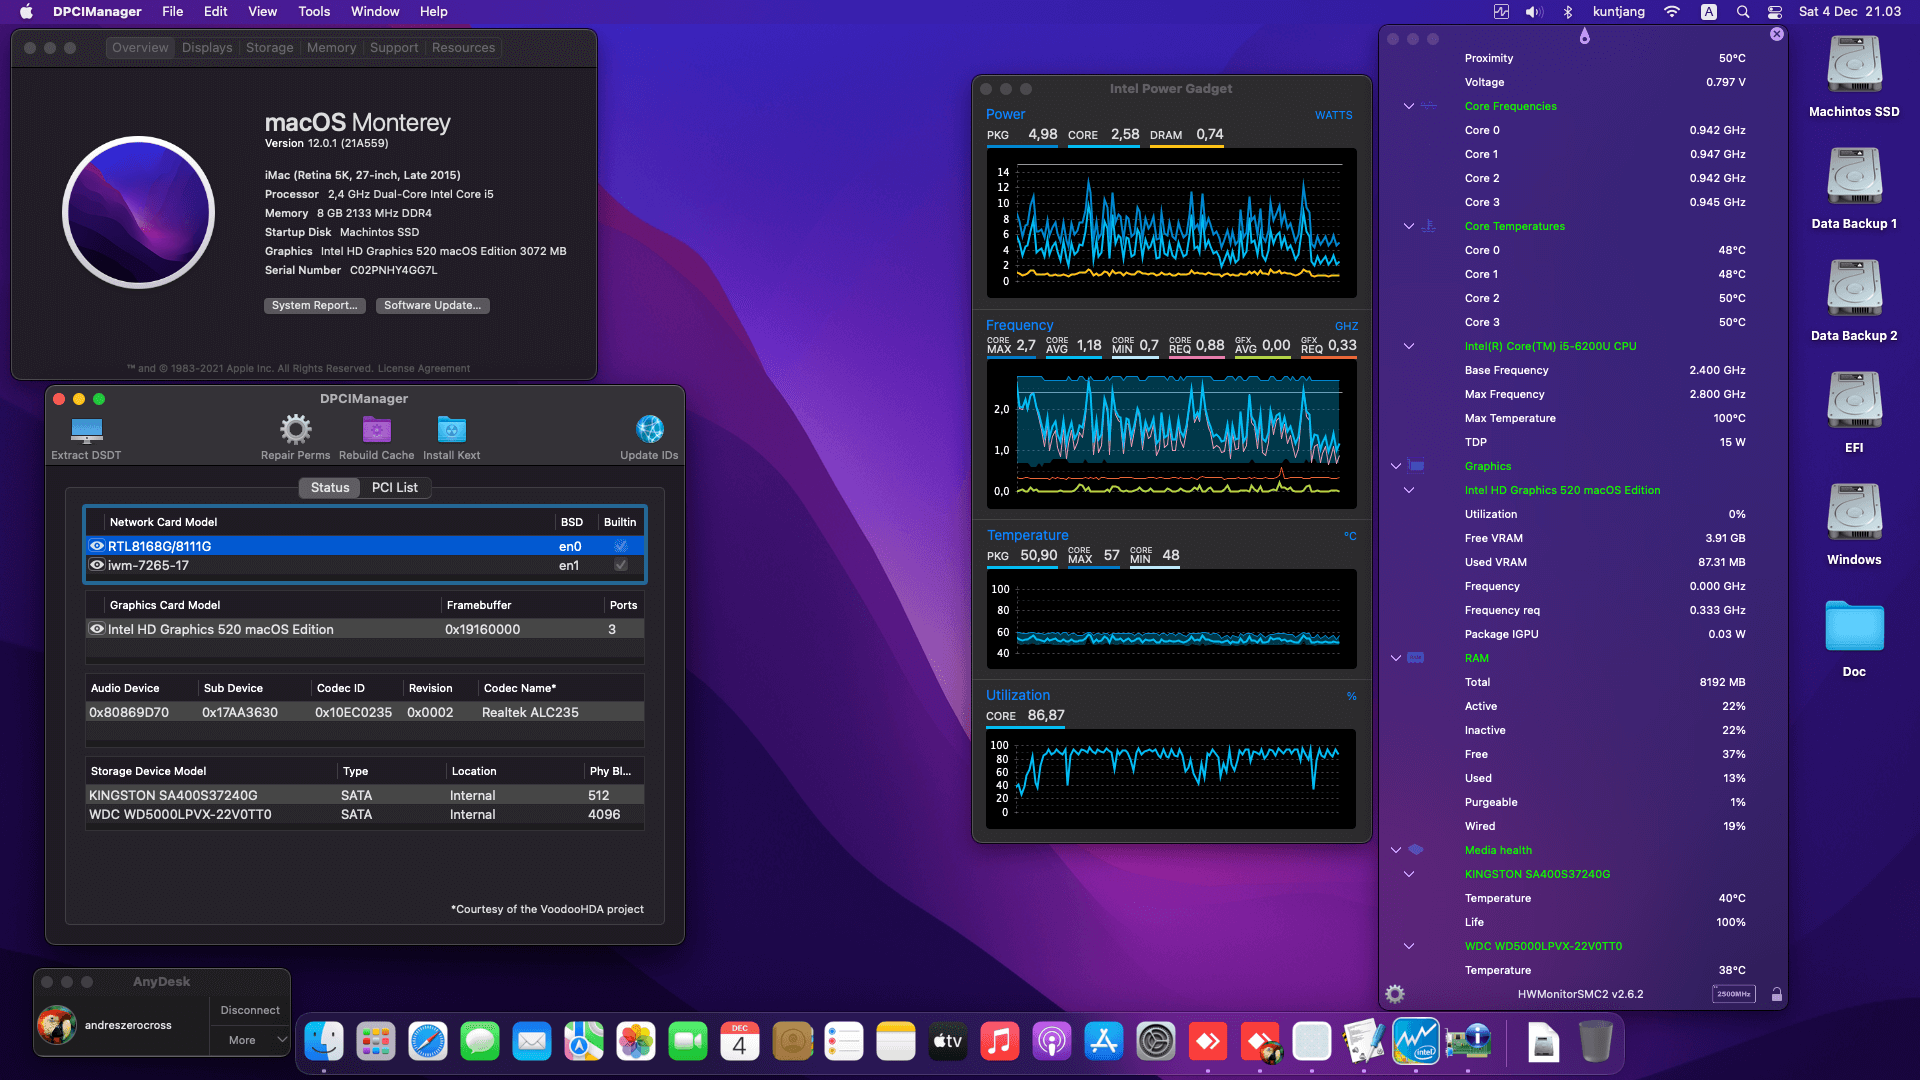Click Disconnect in AnyDesk window
1920x1080 pixels.
point(249,1010)
